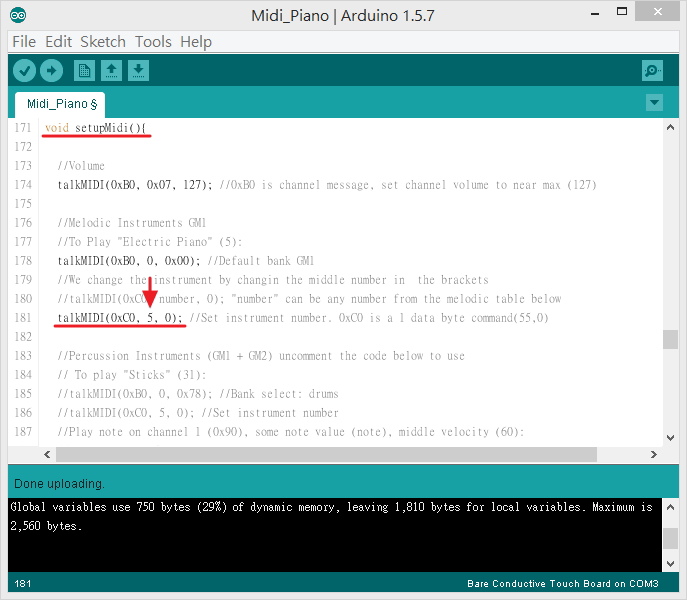687x600 pixels.
Task: Open the Help menu
Action: [196, 42]
